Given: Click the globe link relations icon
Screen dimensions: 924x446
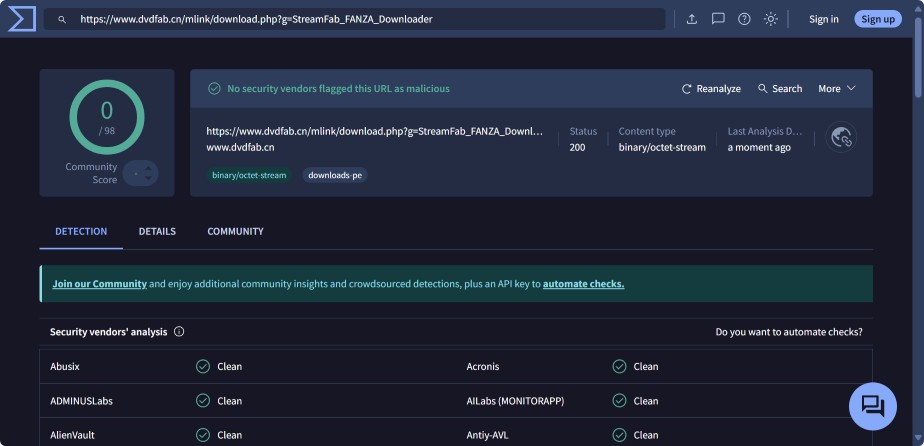Looking at the screenshot, I should click(841, 138).
